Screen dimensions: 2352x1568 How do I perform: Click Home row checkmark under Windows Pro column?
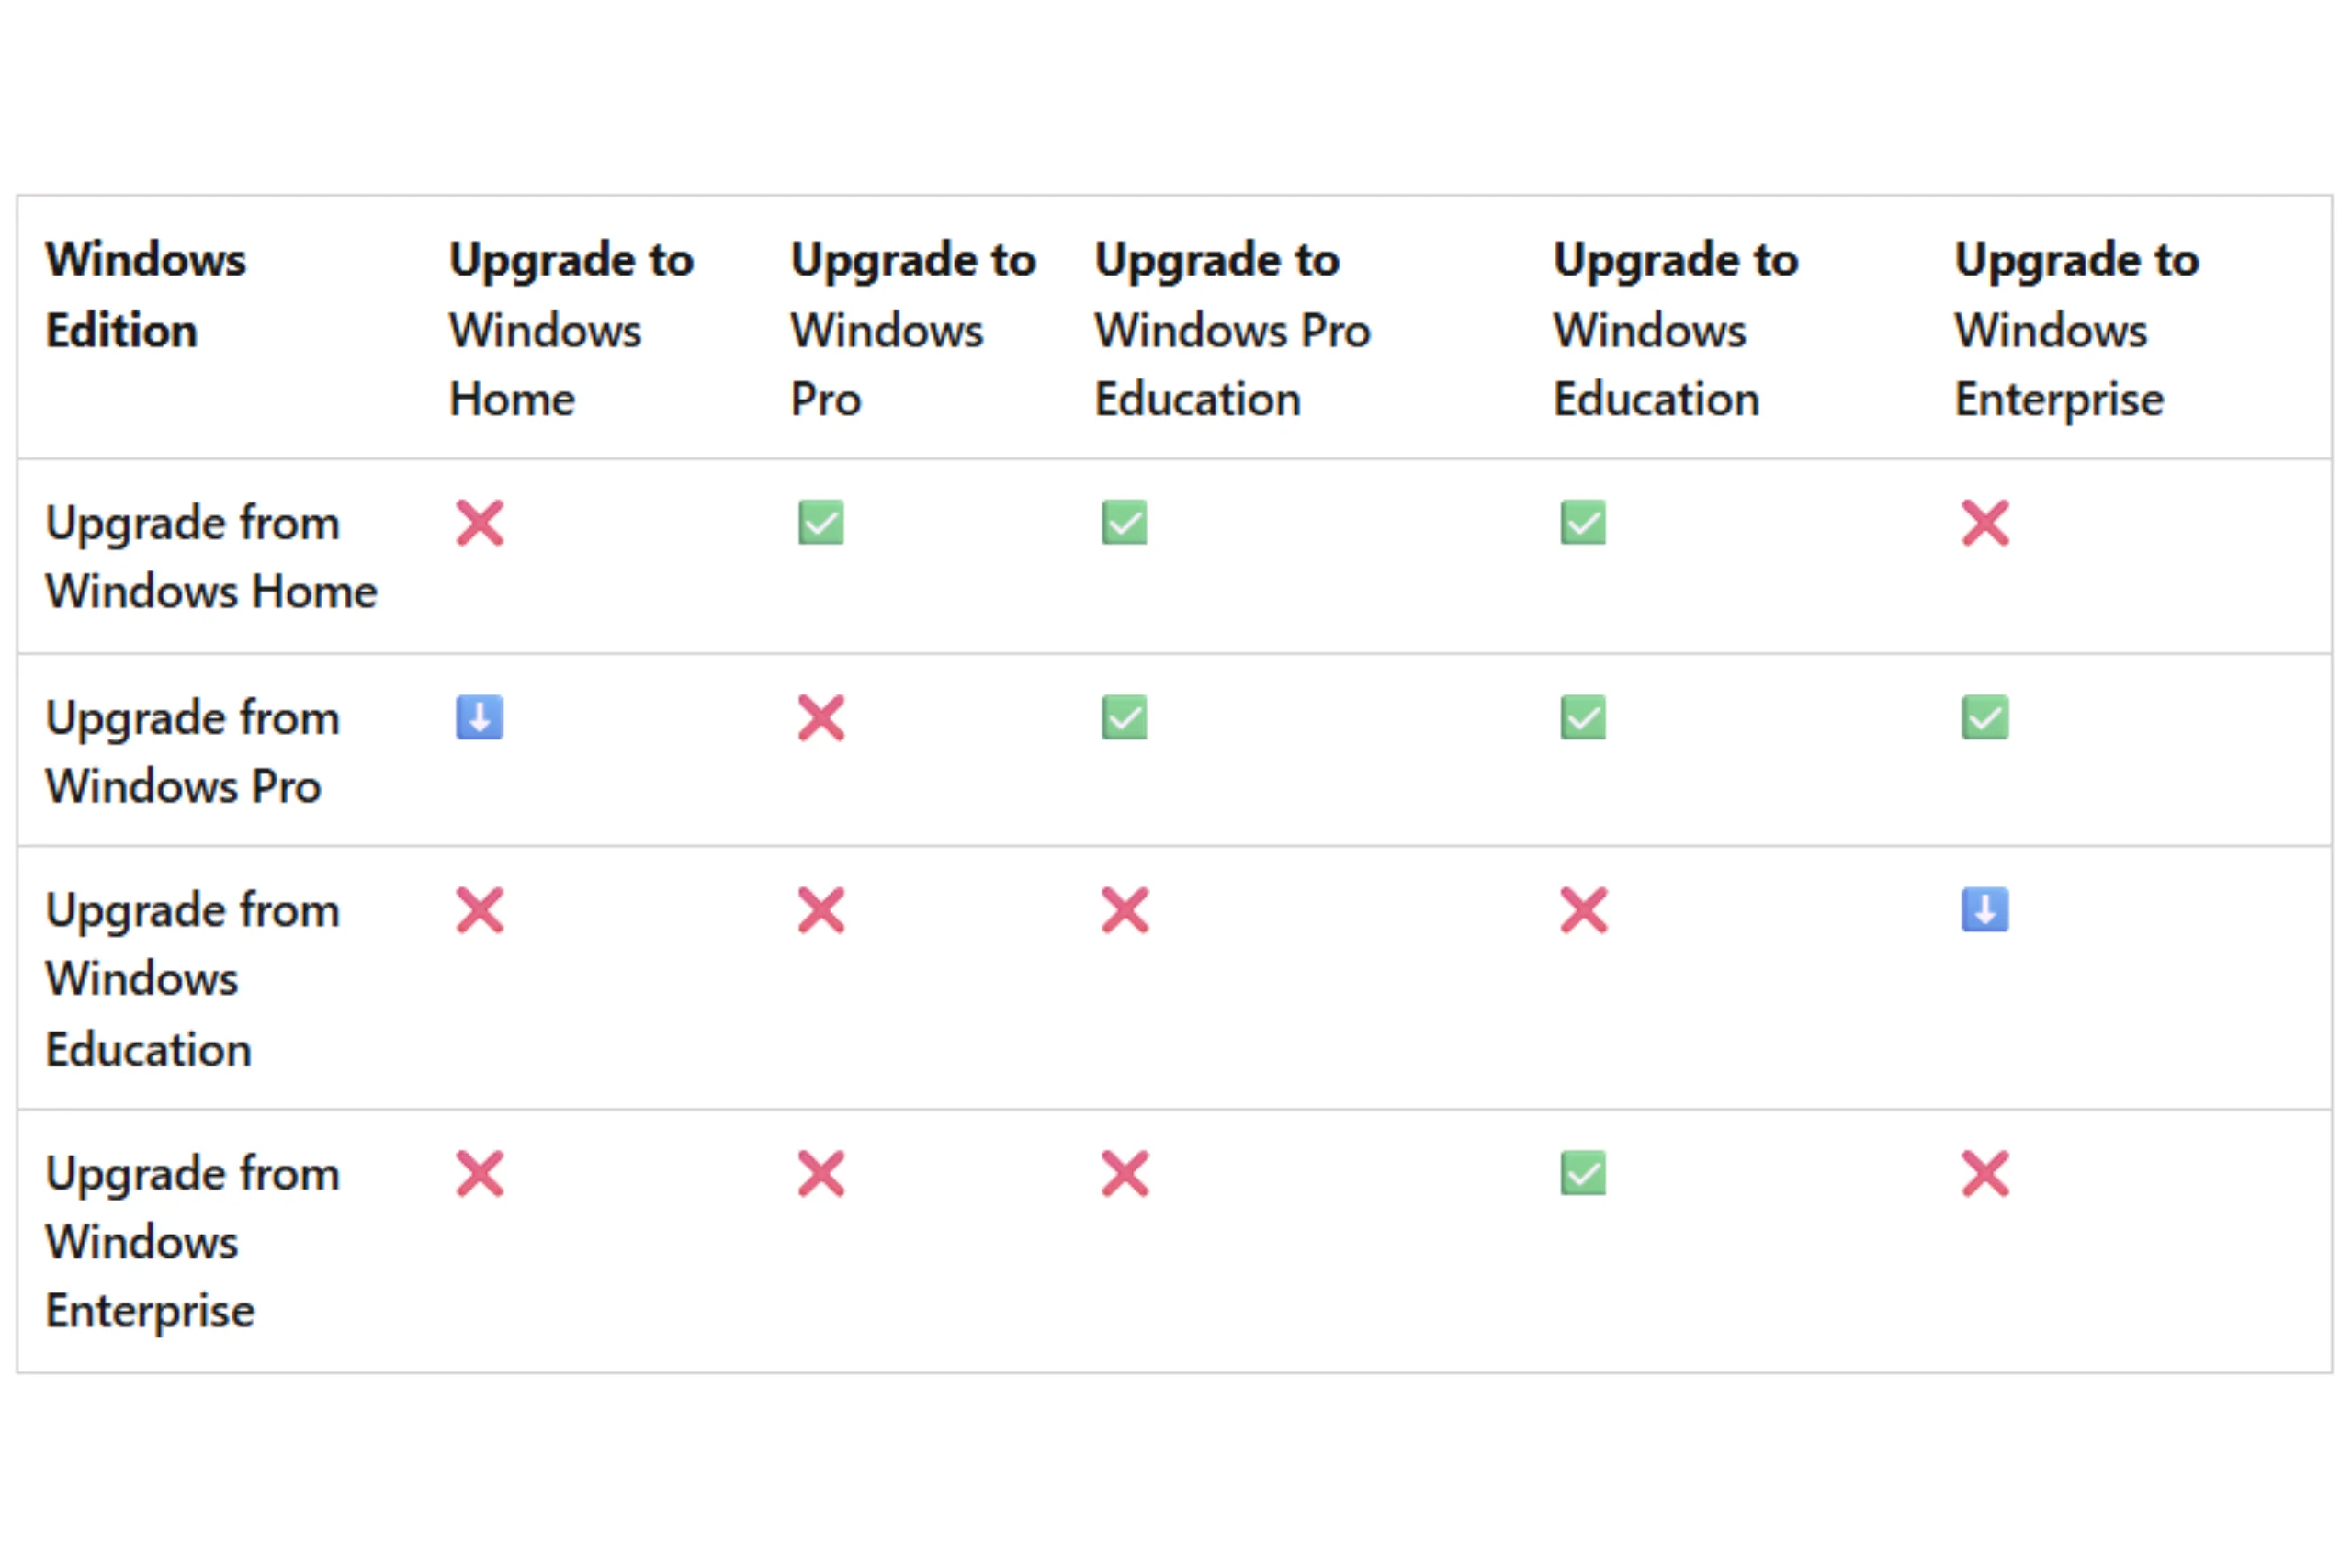[x=821, y=522]
